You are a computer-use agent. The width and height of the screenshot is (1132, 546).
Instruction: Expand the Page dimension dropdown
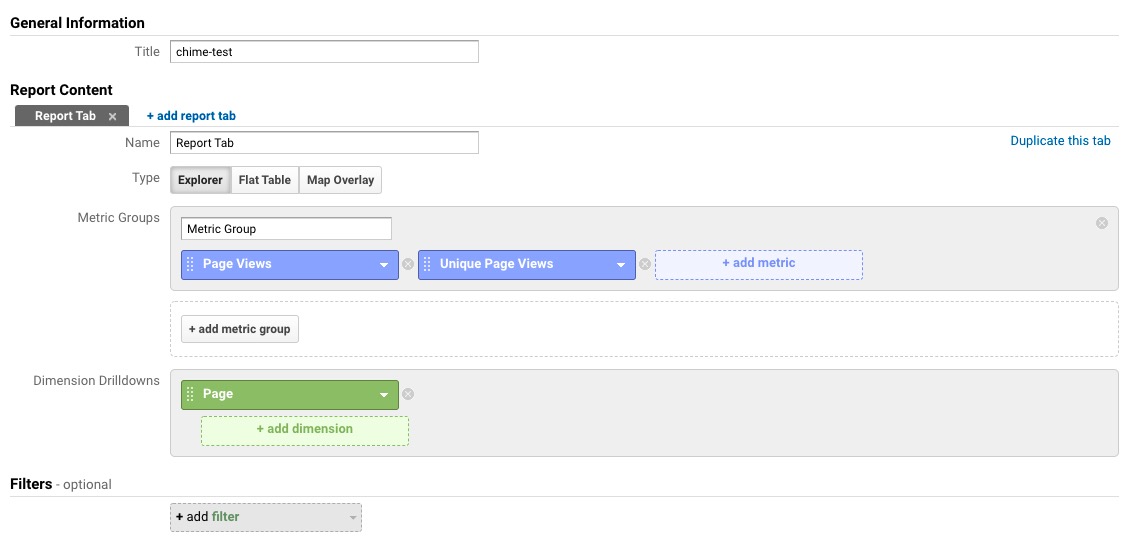tap(383, 395)
